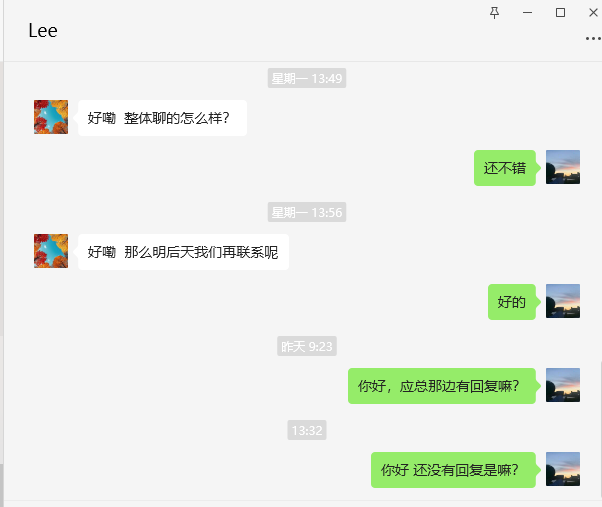Click my avatar next to '你好 还没有回复是嘛？'

click(x=563, y=469)
